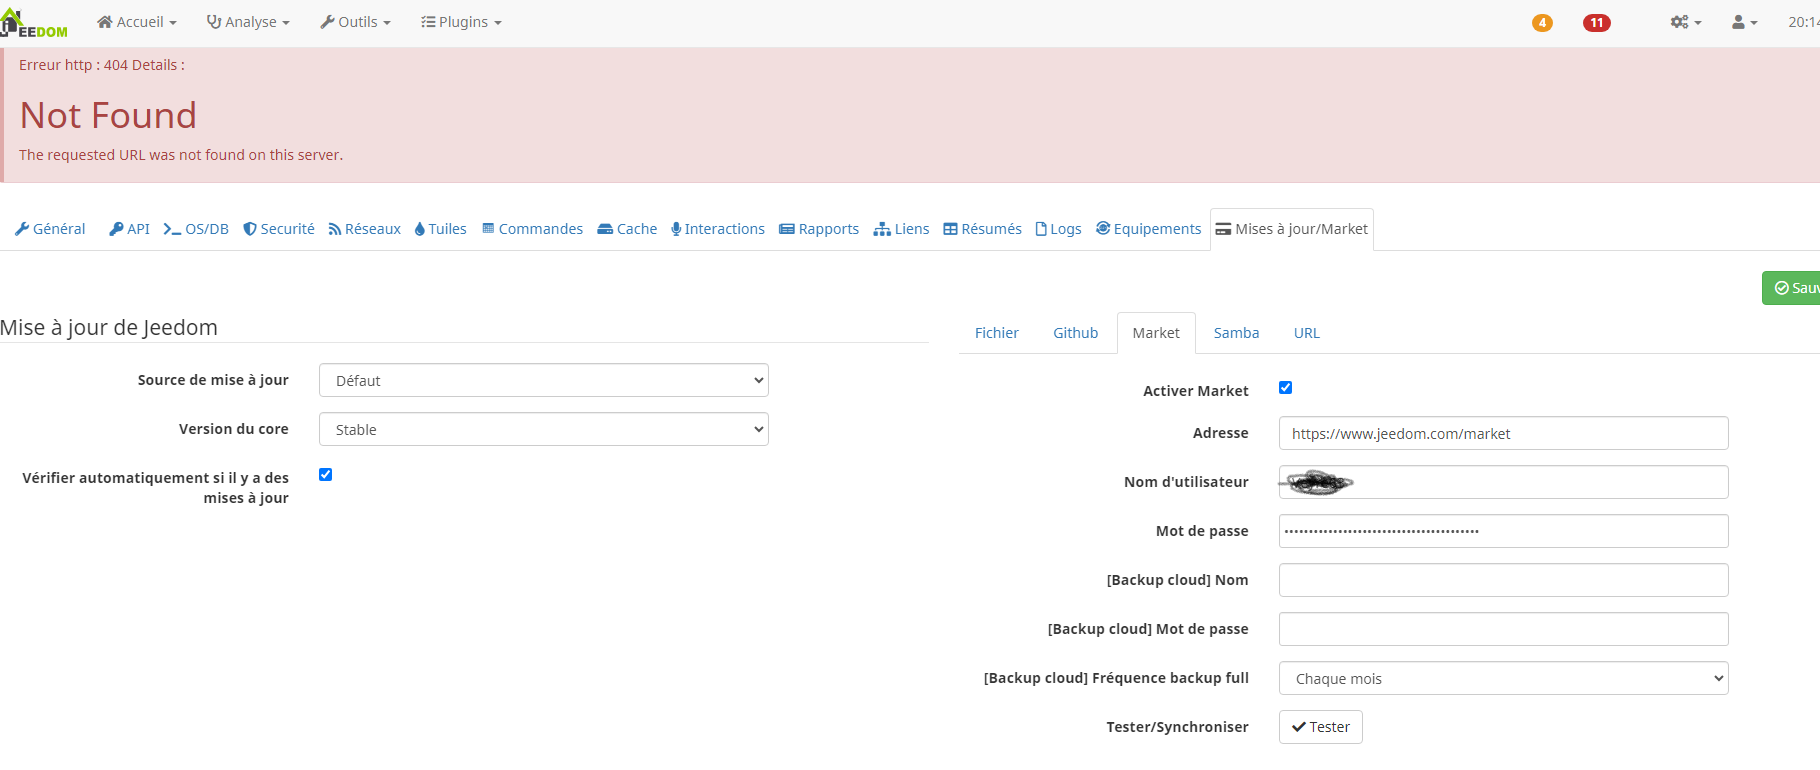Open the Liens tab

(x=901, y=229)
